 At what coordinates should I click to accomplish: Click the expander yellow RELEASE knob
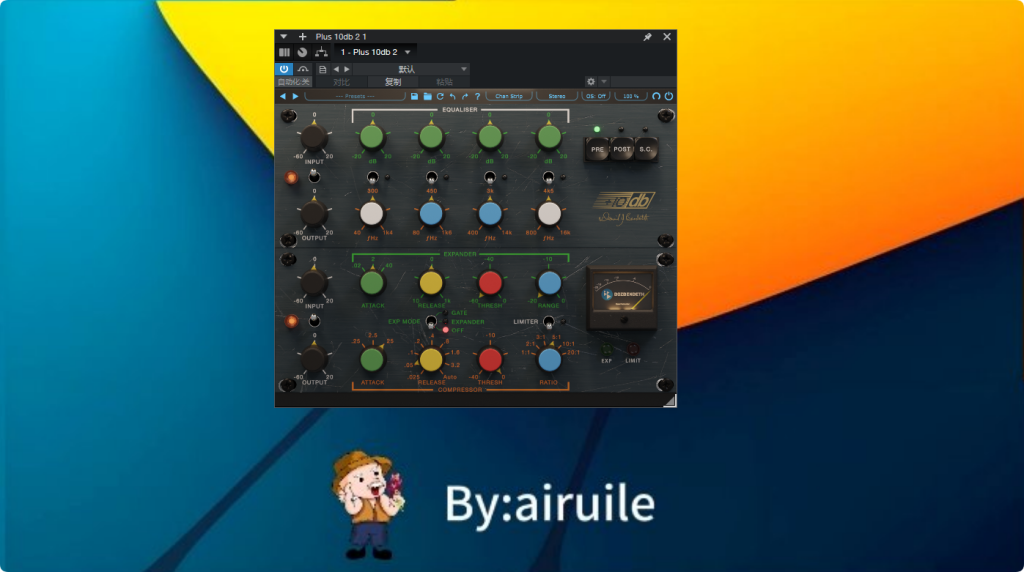click(431, 283)
